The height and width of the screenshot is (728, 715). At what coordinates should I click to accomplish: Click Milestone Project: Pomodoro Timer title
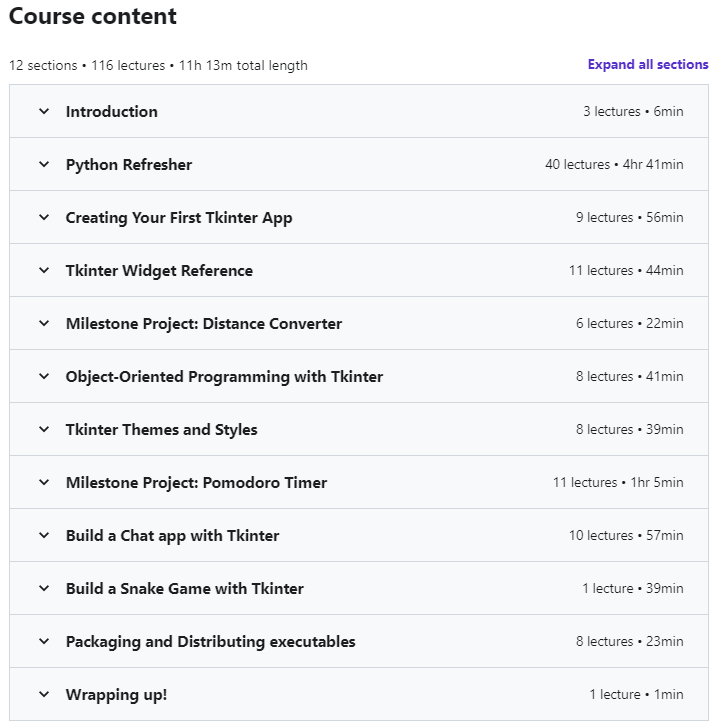click(196, 483)
